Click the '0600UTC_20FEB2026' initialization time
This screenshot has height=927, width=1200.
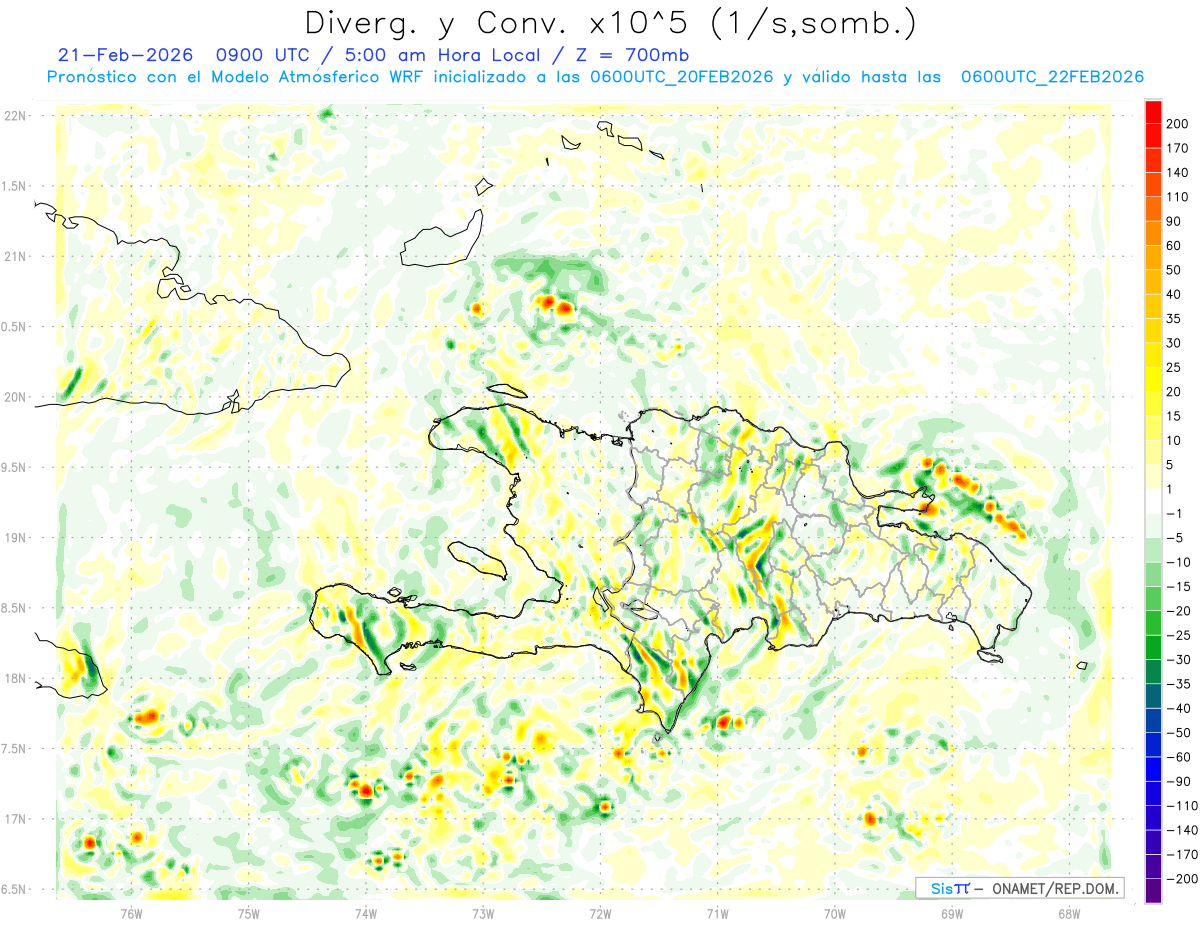(680, 77)
